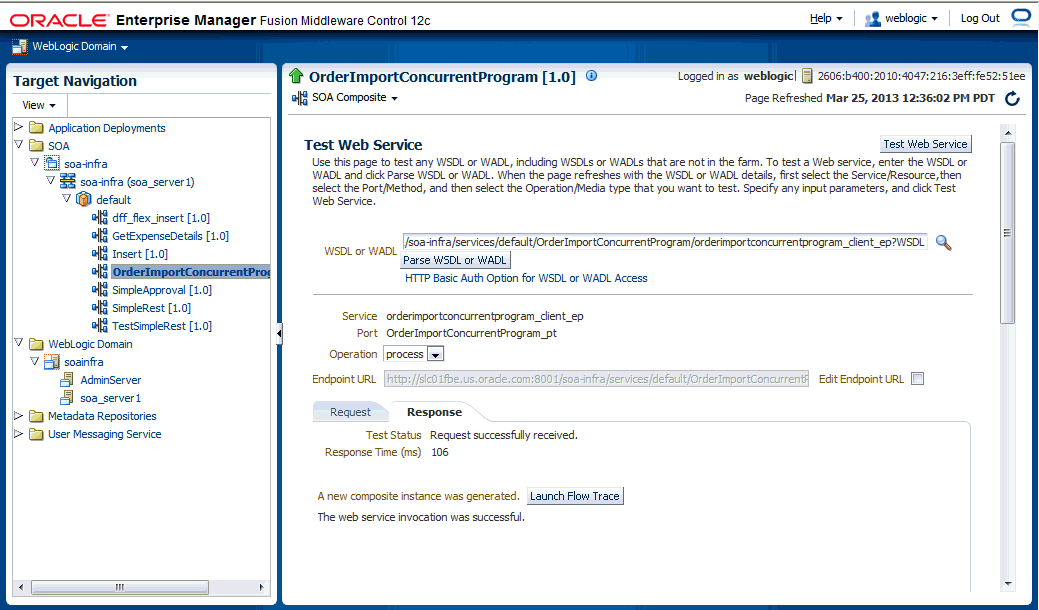1039x610 pixels.
Task: Collapse the soa-infra farm node arrow
Action: [34, 162]
